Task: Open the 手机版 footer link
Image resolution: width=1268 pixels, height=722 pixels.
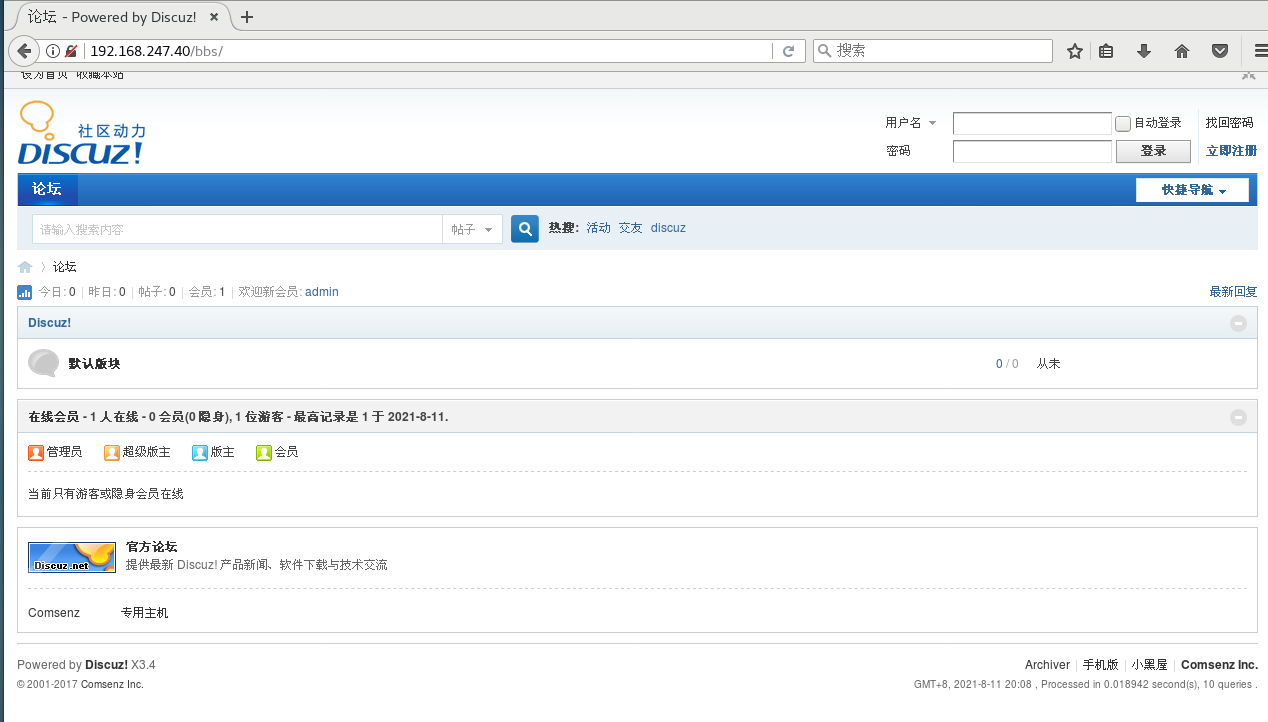Action: click(1101, 665)
